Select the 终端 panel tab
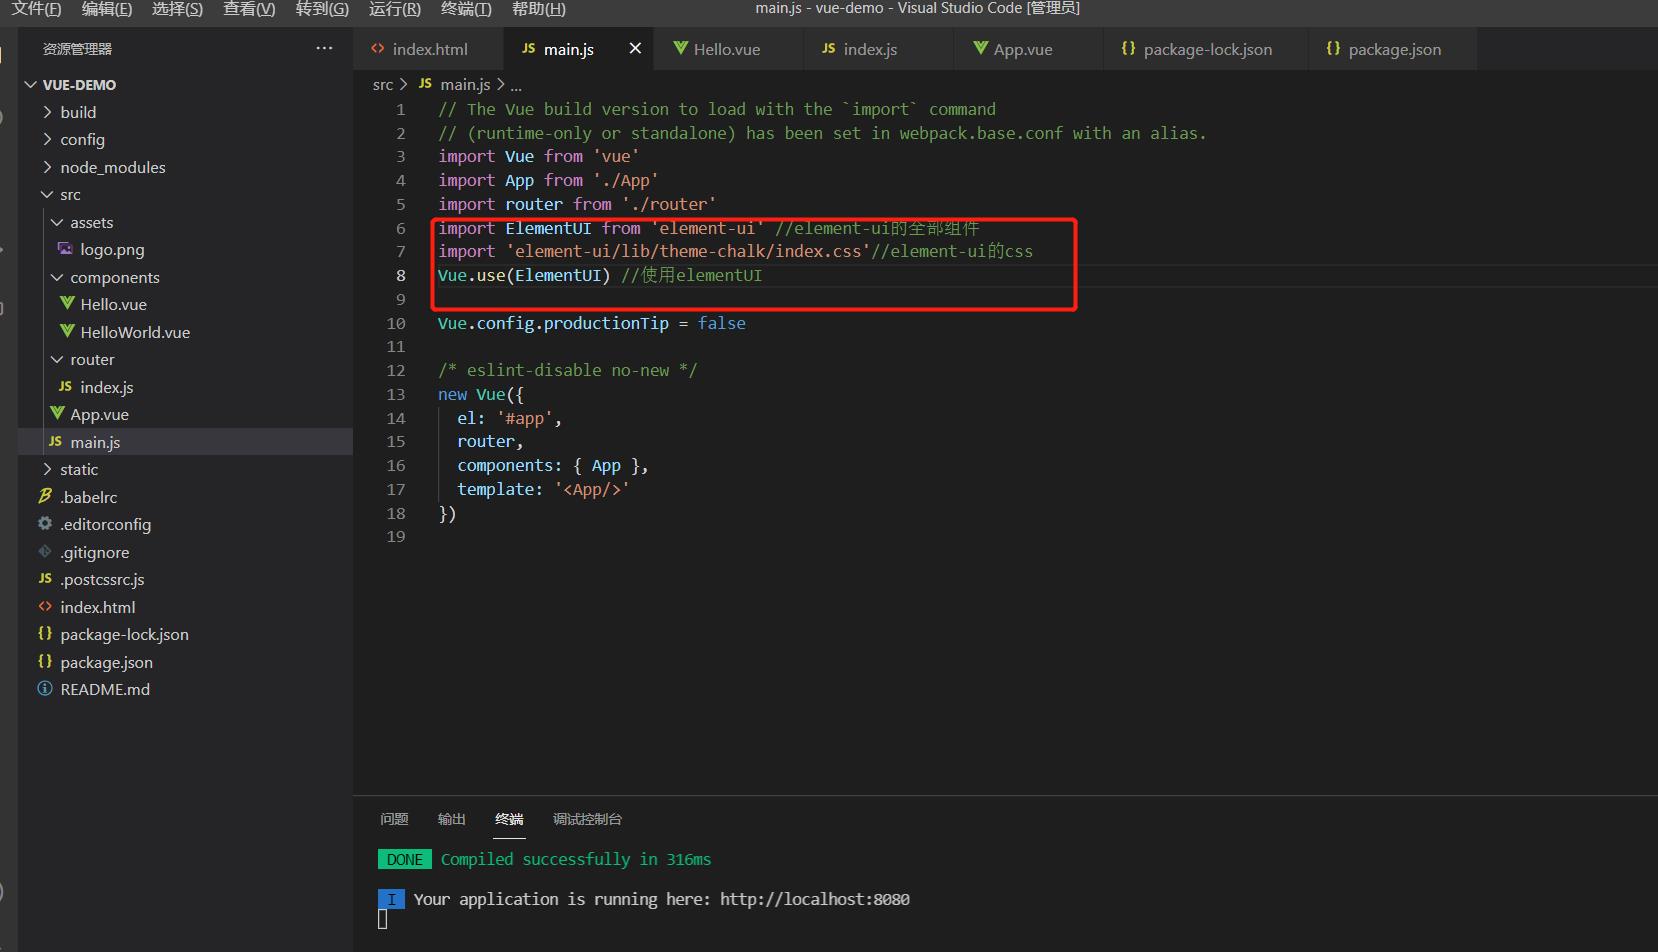 point(509,819)
